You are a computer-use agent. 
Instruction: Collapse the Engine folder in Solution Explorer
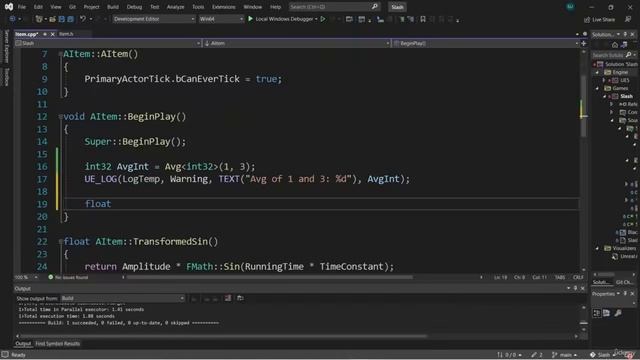[x=598, y=72]
